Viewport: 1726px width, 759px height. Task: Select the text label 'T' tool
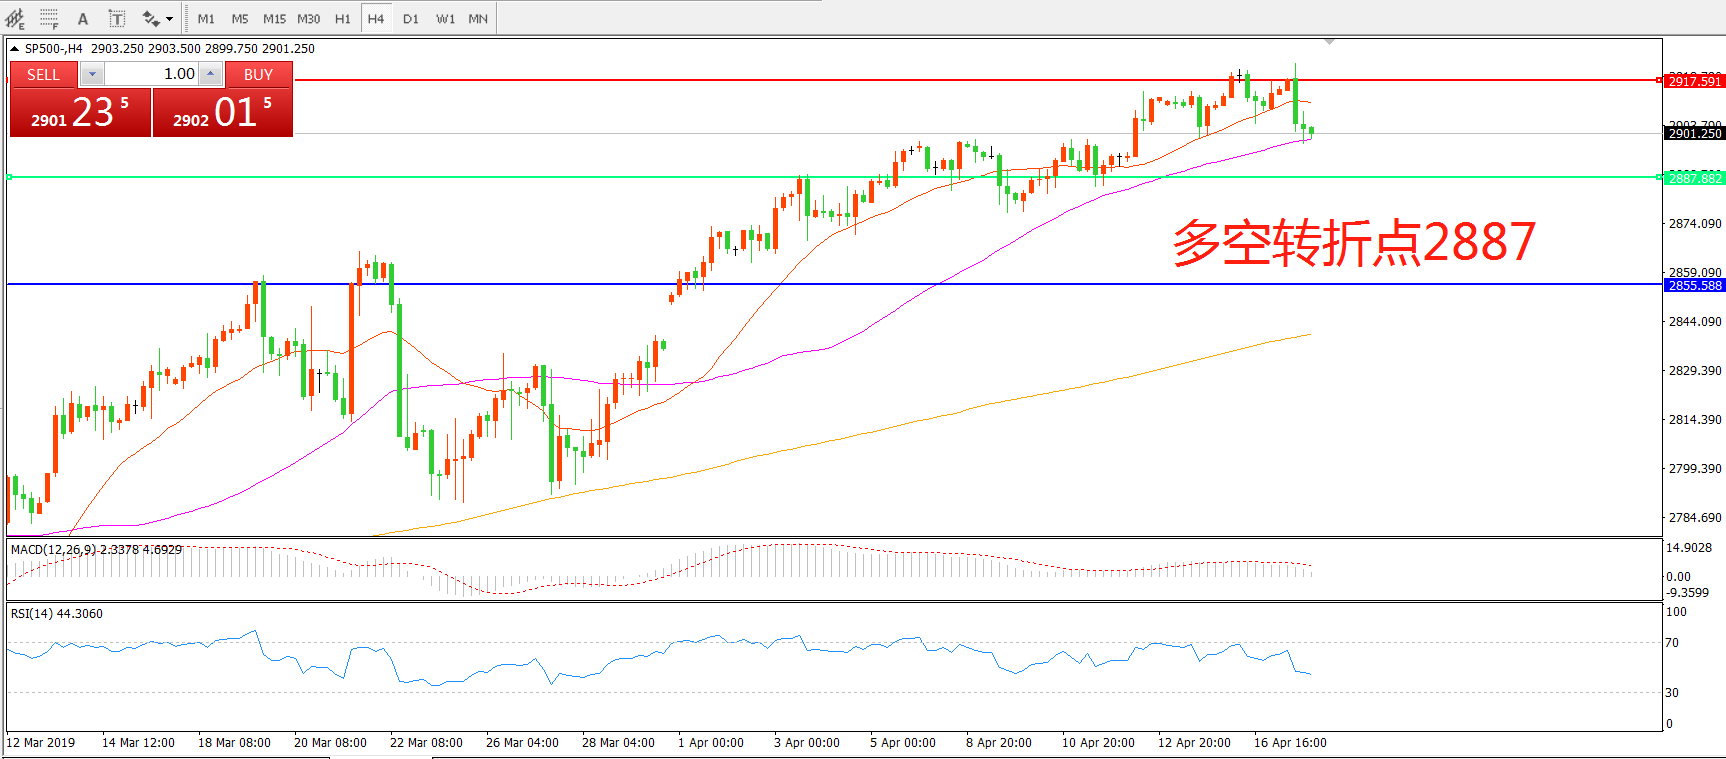(x=117, y=18)
